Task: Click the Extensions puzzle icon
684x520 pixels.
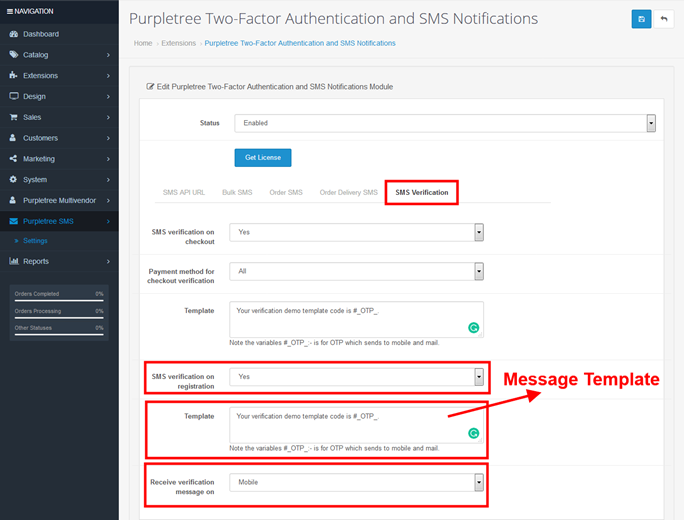Action: click(x=14, y=75)
